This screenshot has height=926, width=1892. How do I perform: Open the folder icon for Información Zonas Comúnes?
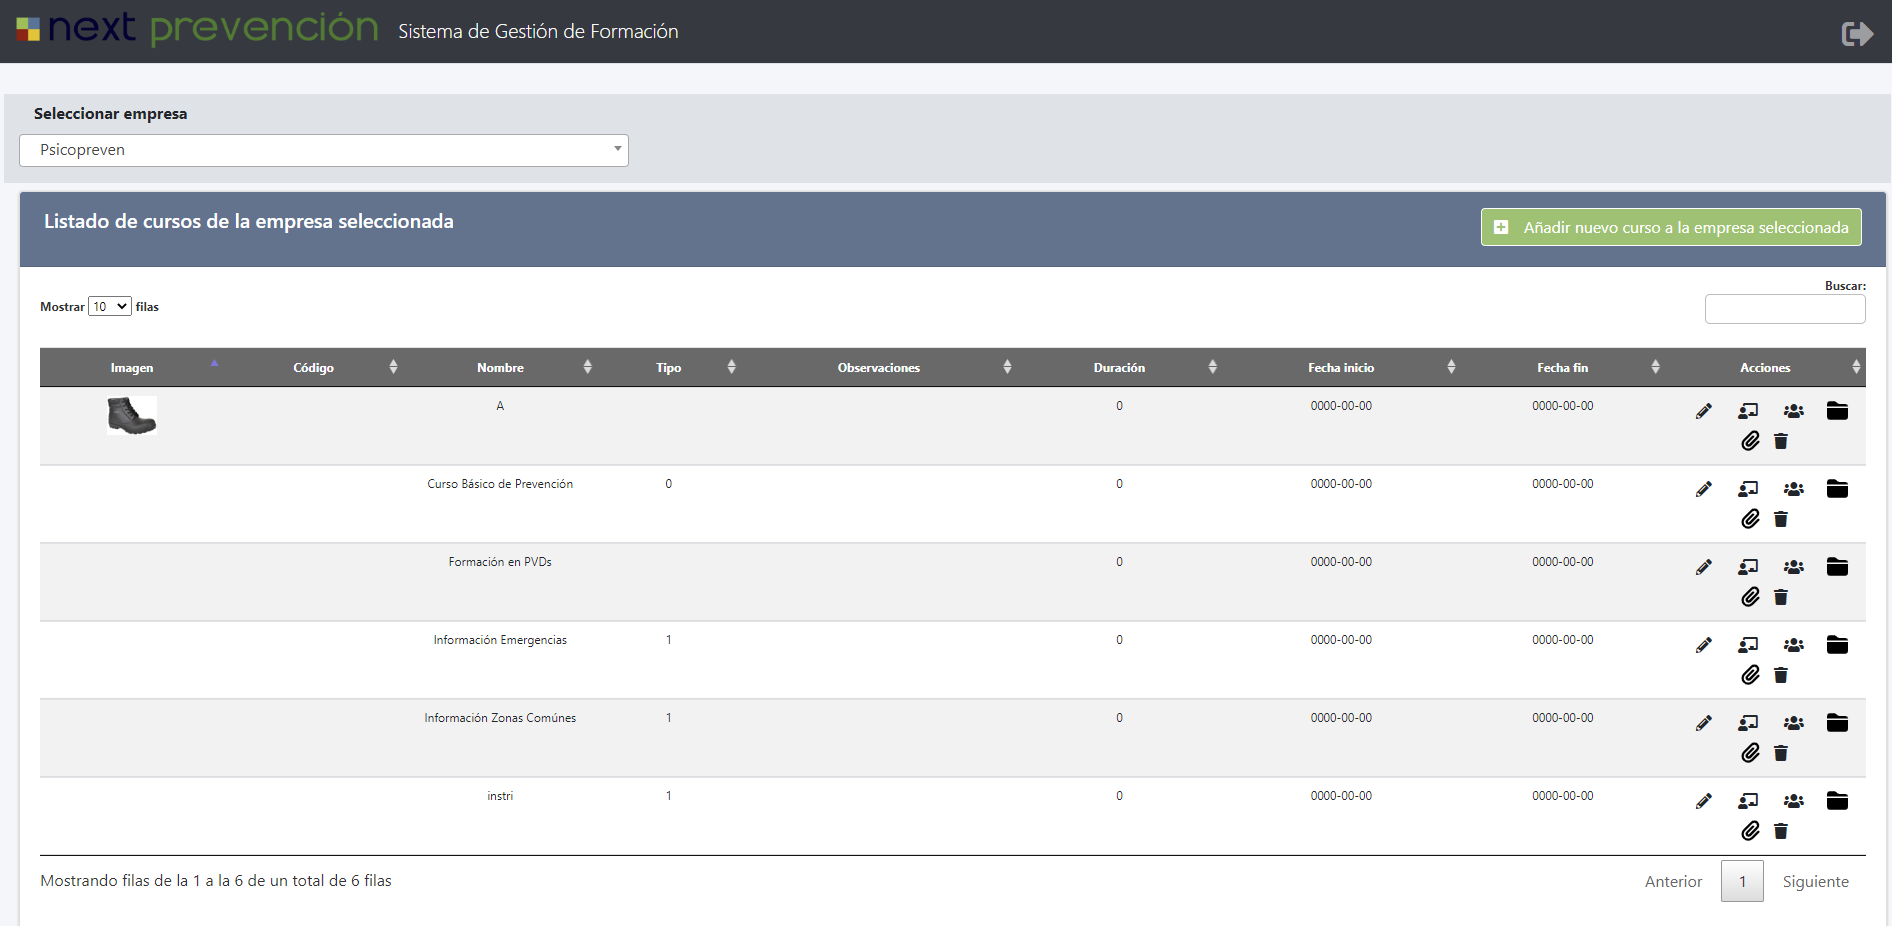(x=1837, y=723)
